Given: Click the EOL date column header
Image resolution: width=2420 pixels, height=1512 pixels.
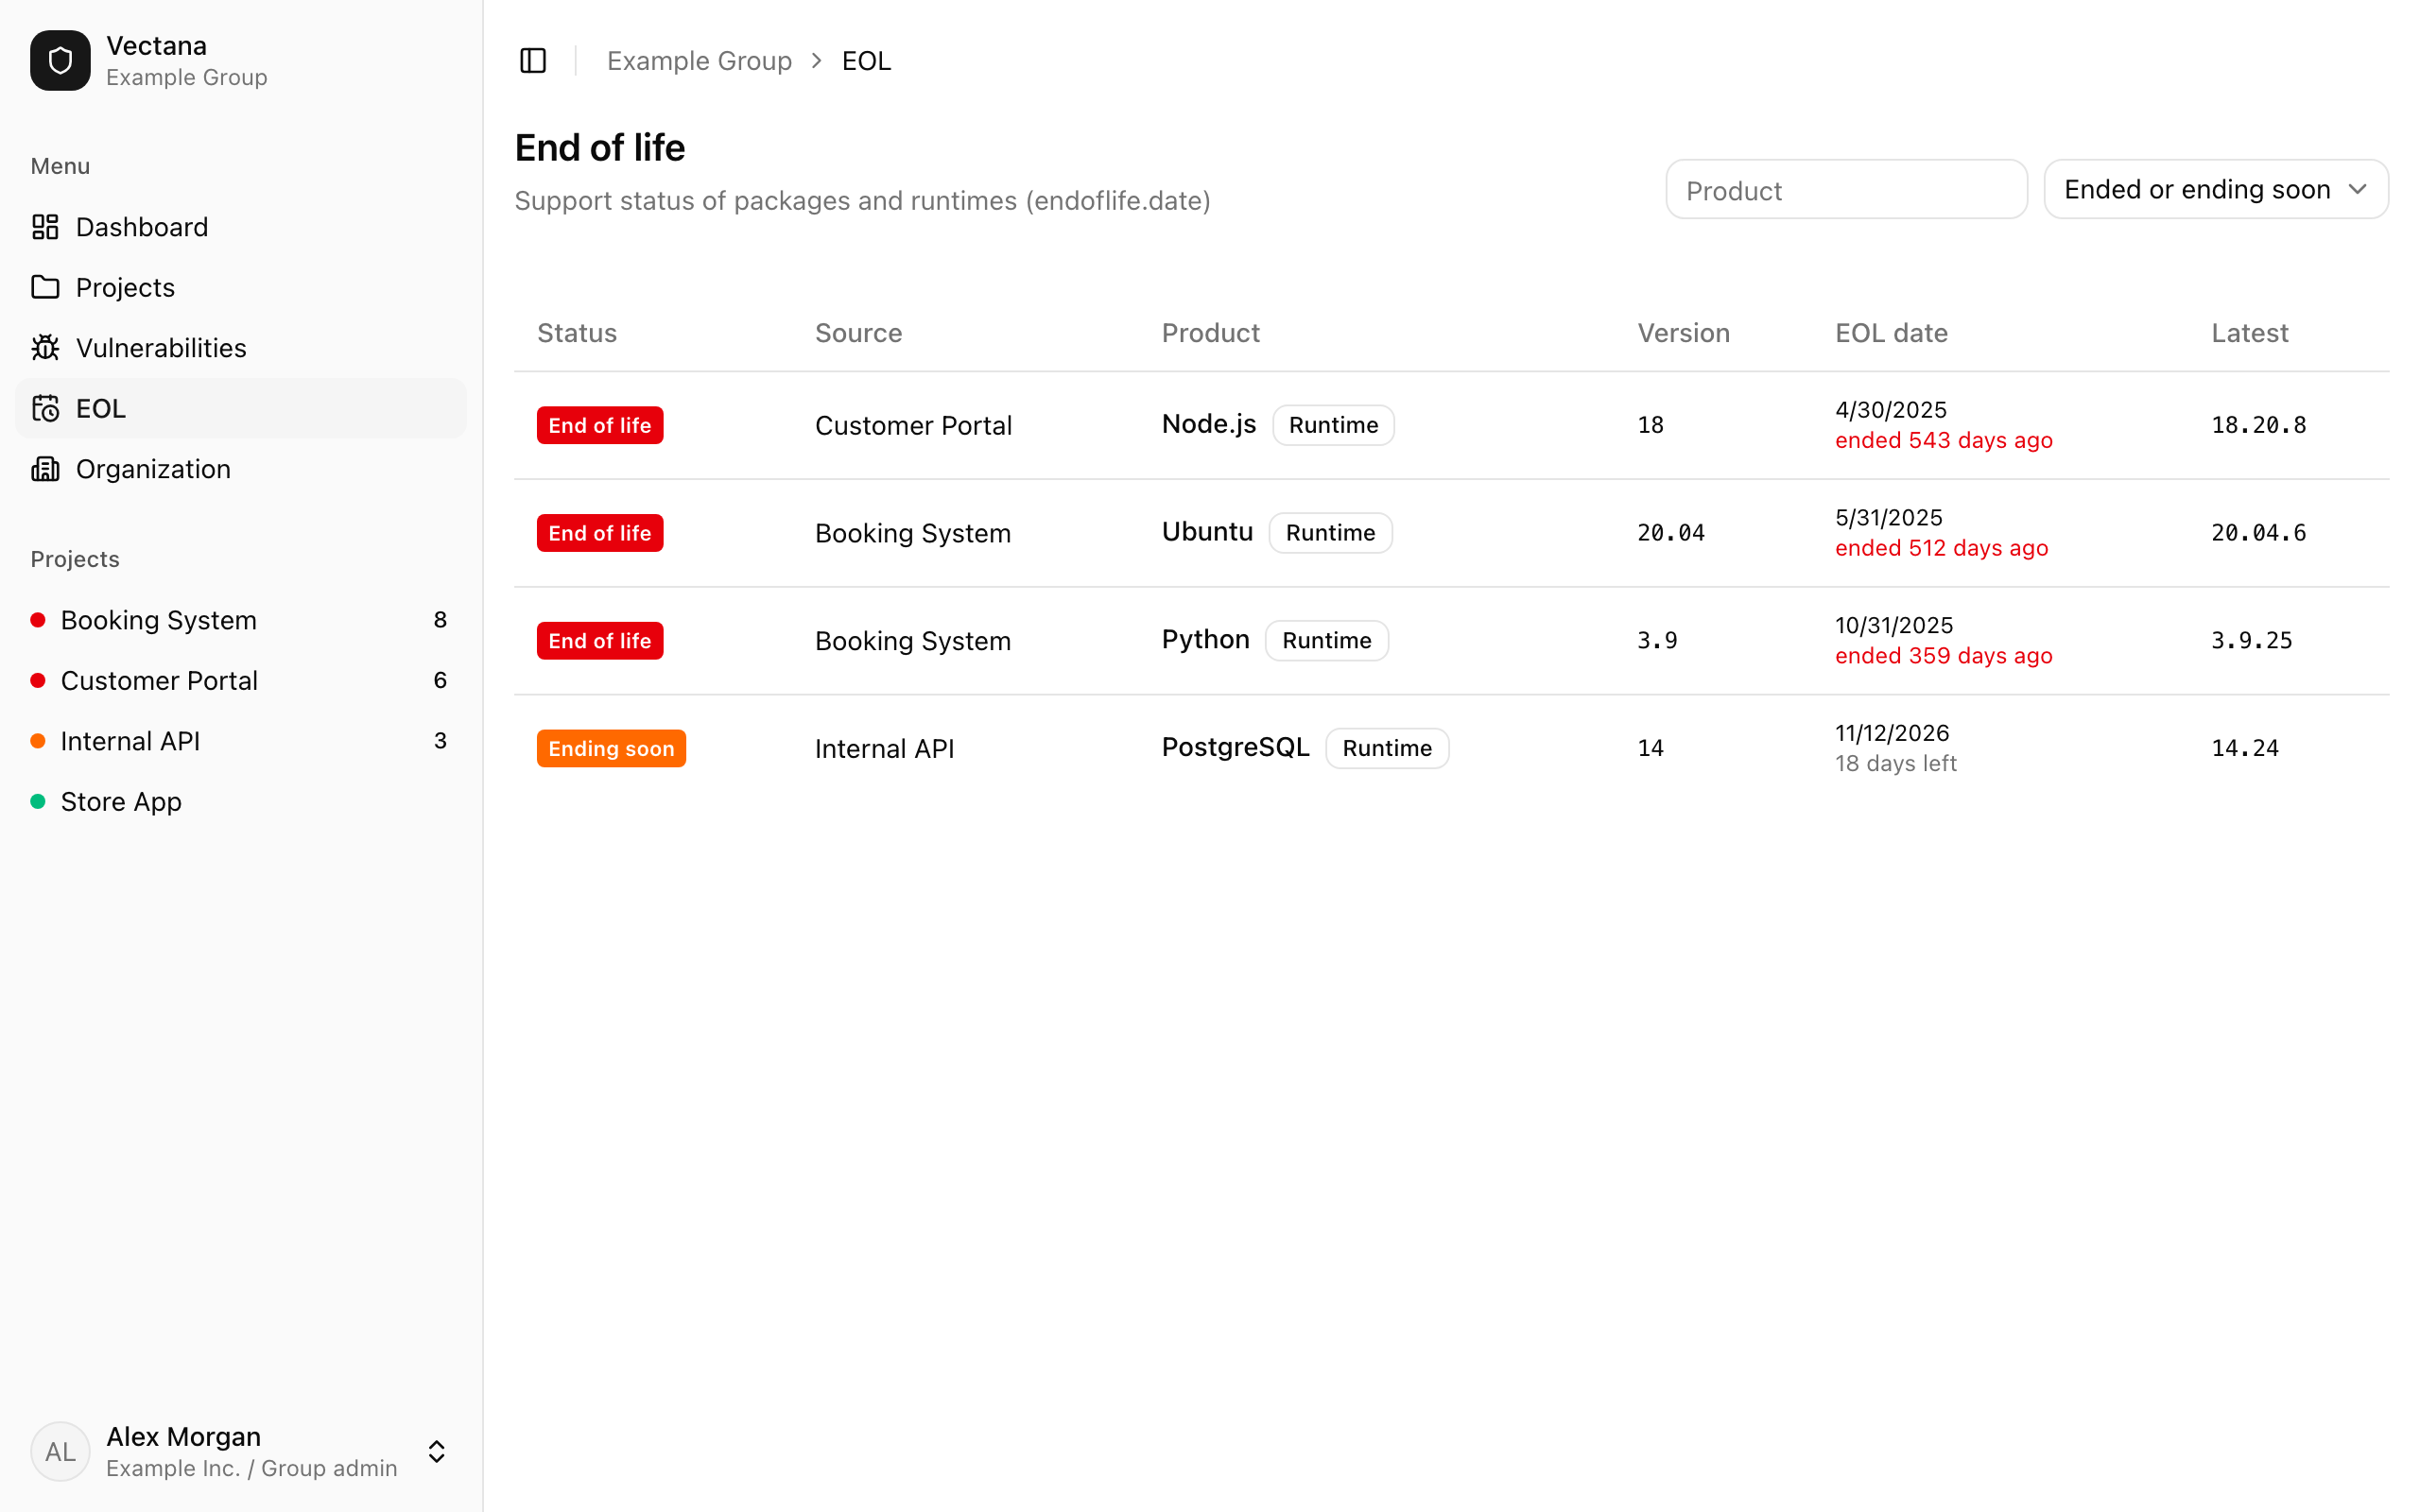Looking at the screenshot, I should [x=1891, y=333].
